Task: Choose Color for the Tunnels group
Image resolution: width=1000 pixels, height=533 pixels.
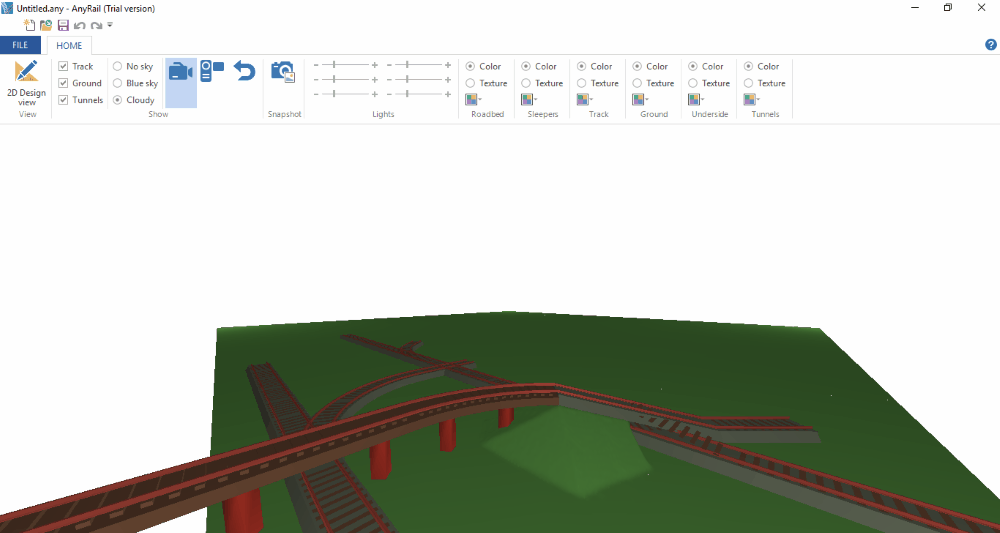Action: coord(749,66)
